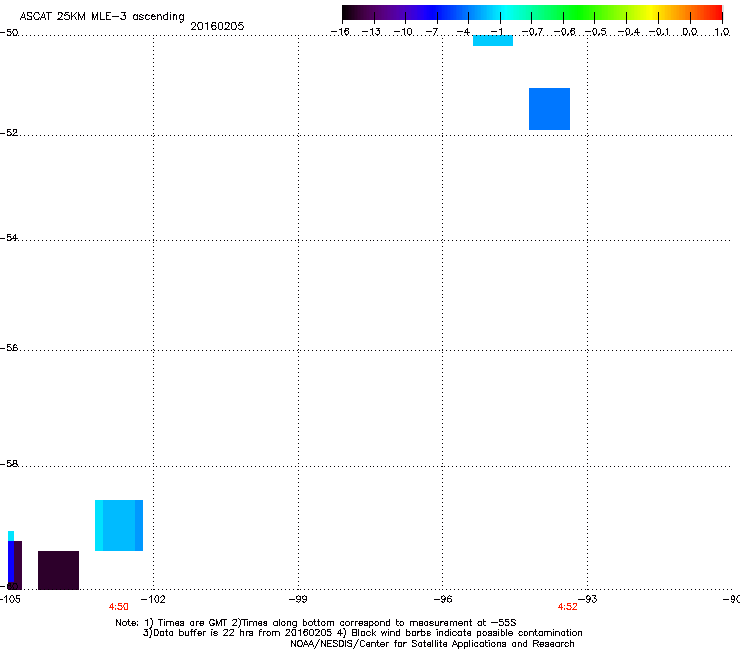
Task: Click the red 4:50 time label
Action: [118, 607]
